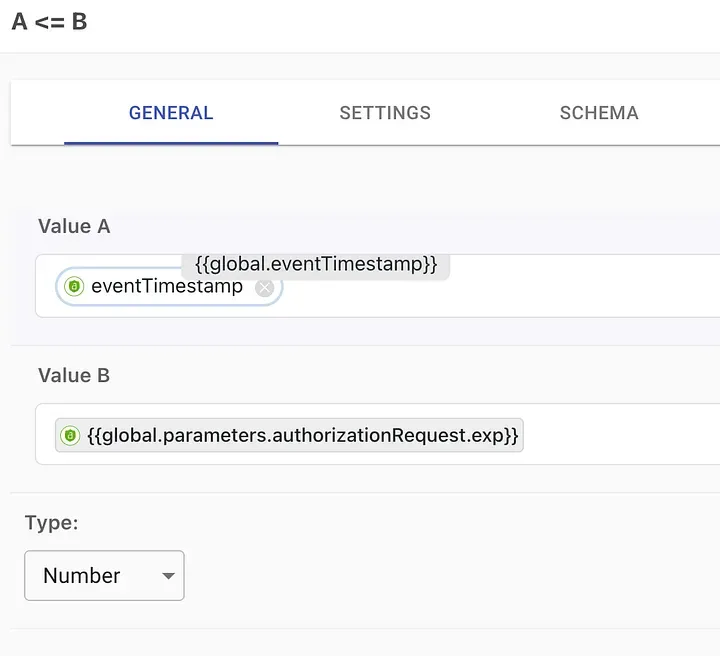Select the authorizationRequest.exp variable chip
This screenshot has height=656, width=720.
click(x=289, y=435)
